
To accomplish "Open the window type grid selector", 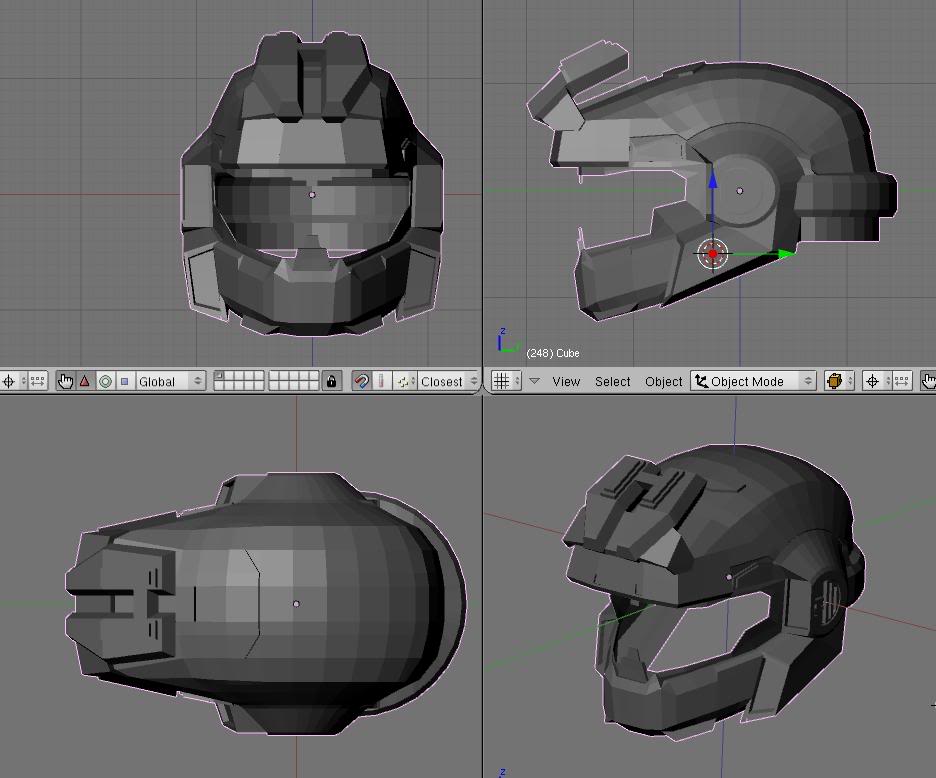I will 506,381.
